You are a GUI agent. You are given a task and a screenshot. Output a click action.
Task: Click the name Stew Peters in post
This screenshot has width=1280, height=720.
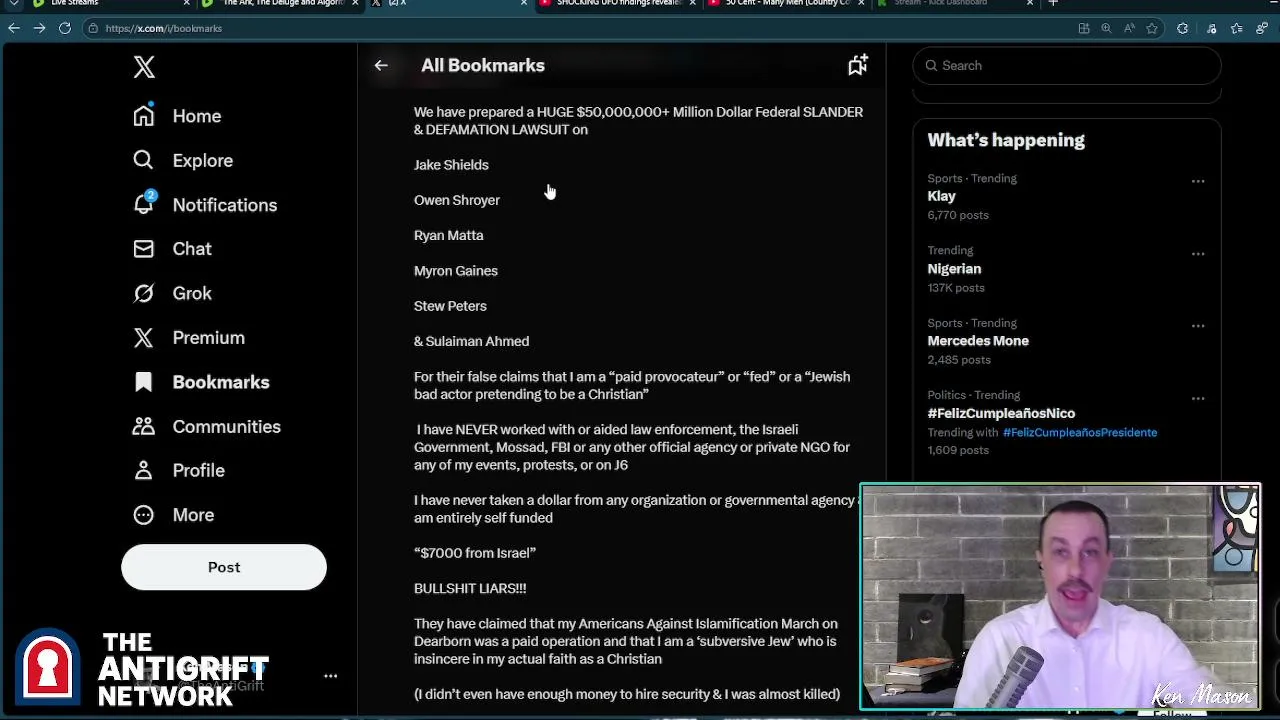click(450, 306)
